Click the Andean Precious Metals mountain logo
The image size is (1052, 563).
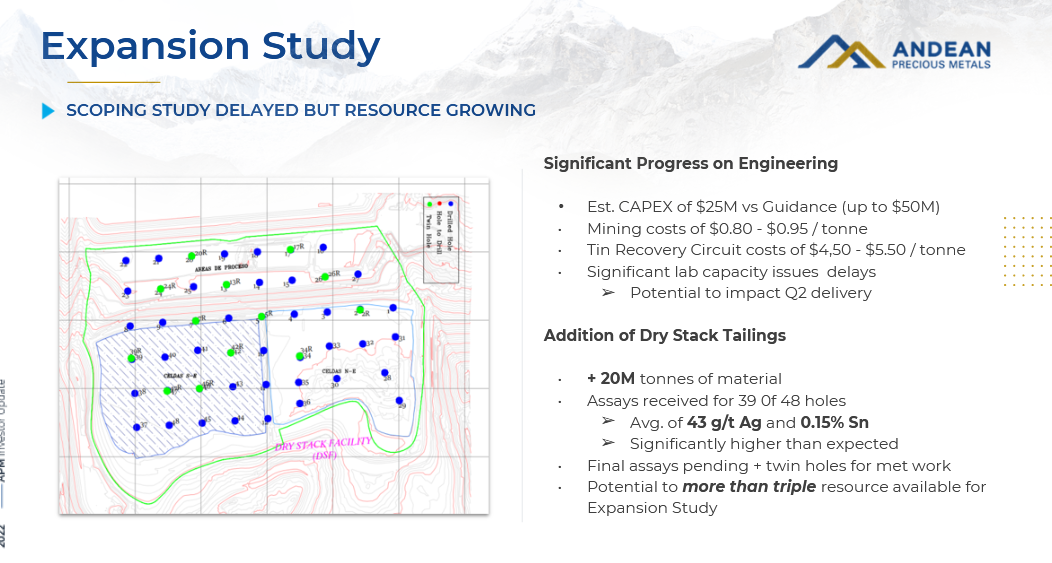[x=841, y=53]
